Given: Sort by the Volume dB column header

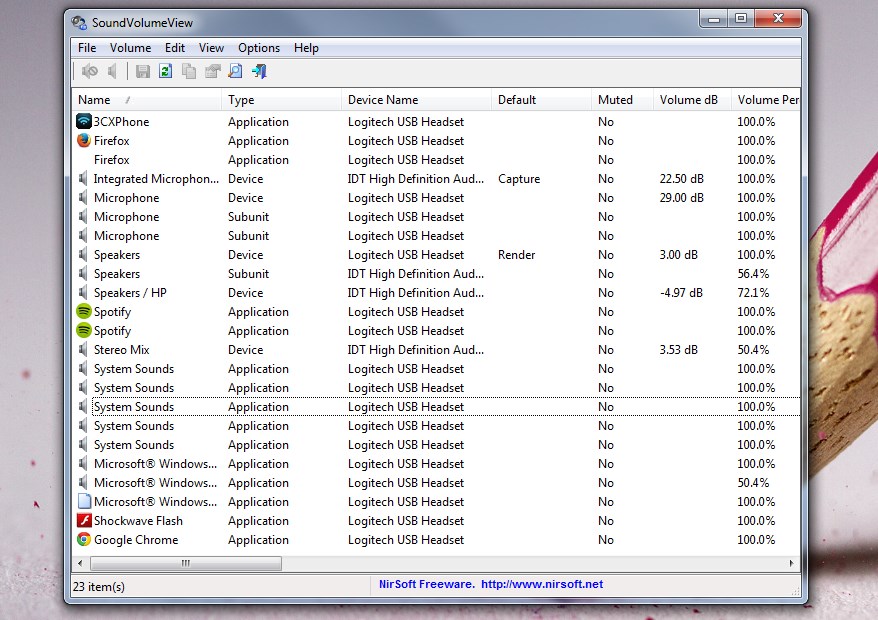Looking at the screenshot, I should click(x=692, y=100).
